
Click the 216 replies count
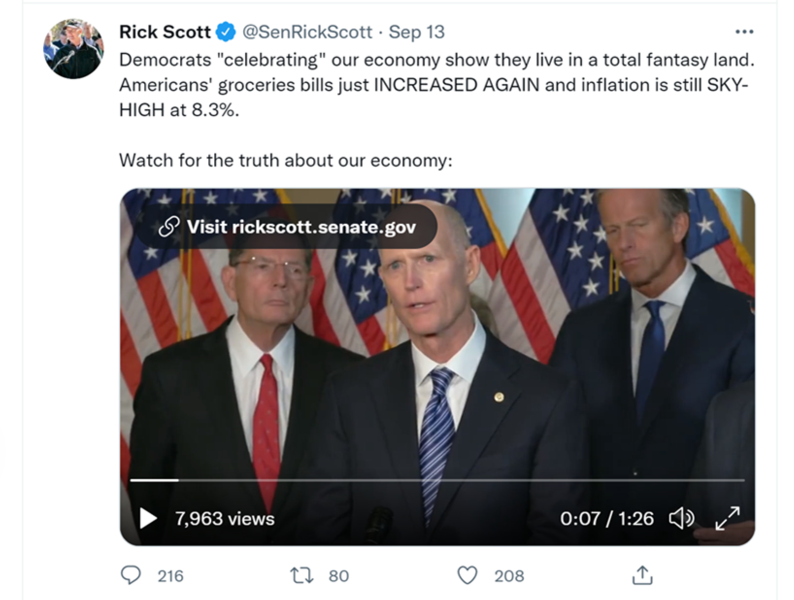171,575
